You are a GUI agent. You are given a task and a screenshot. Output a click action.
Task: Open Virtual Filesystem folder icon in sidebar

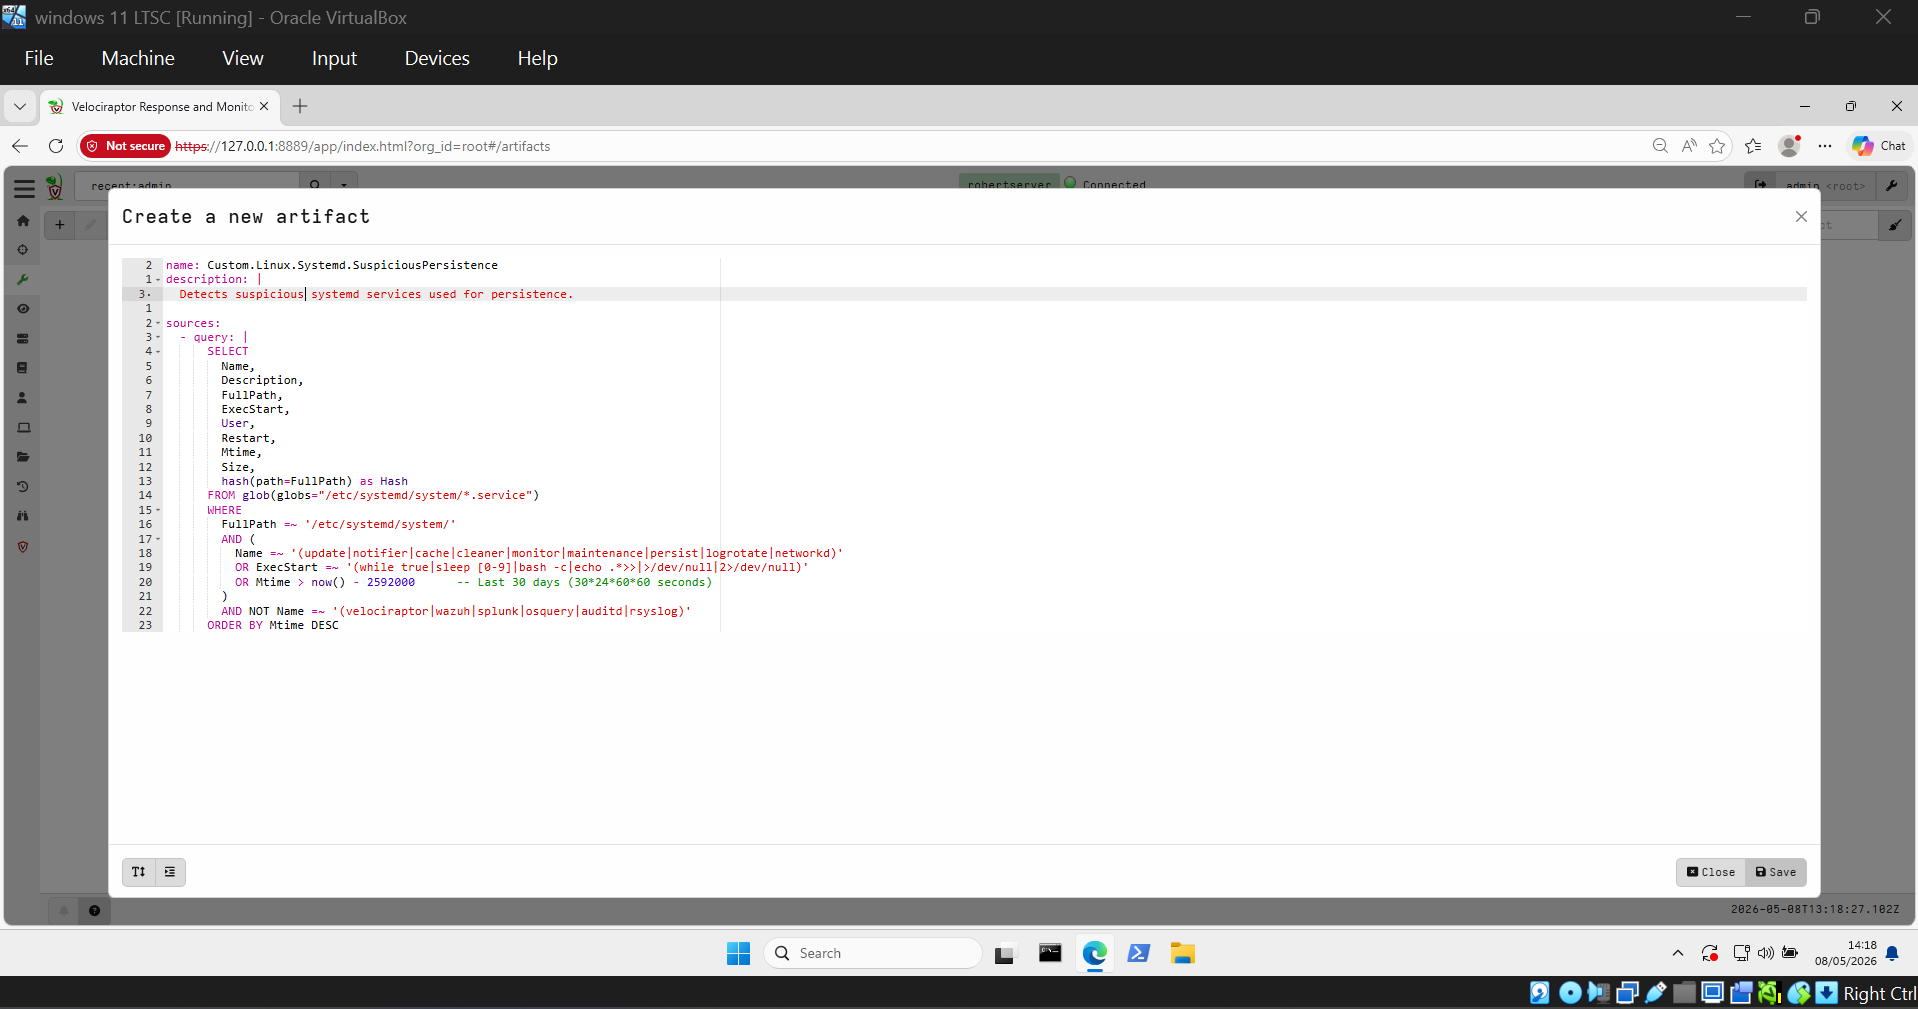click(x=23, y=457)
